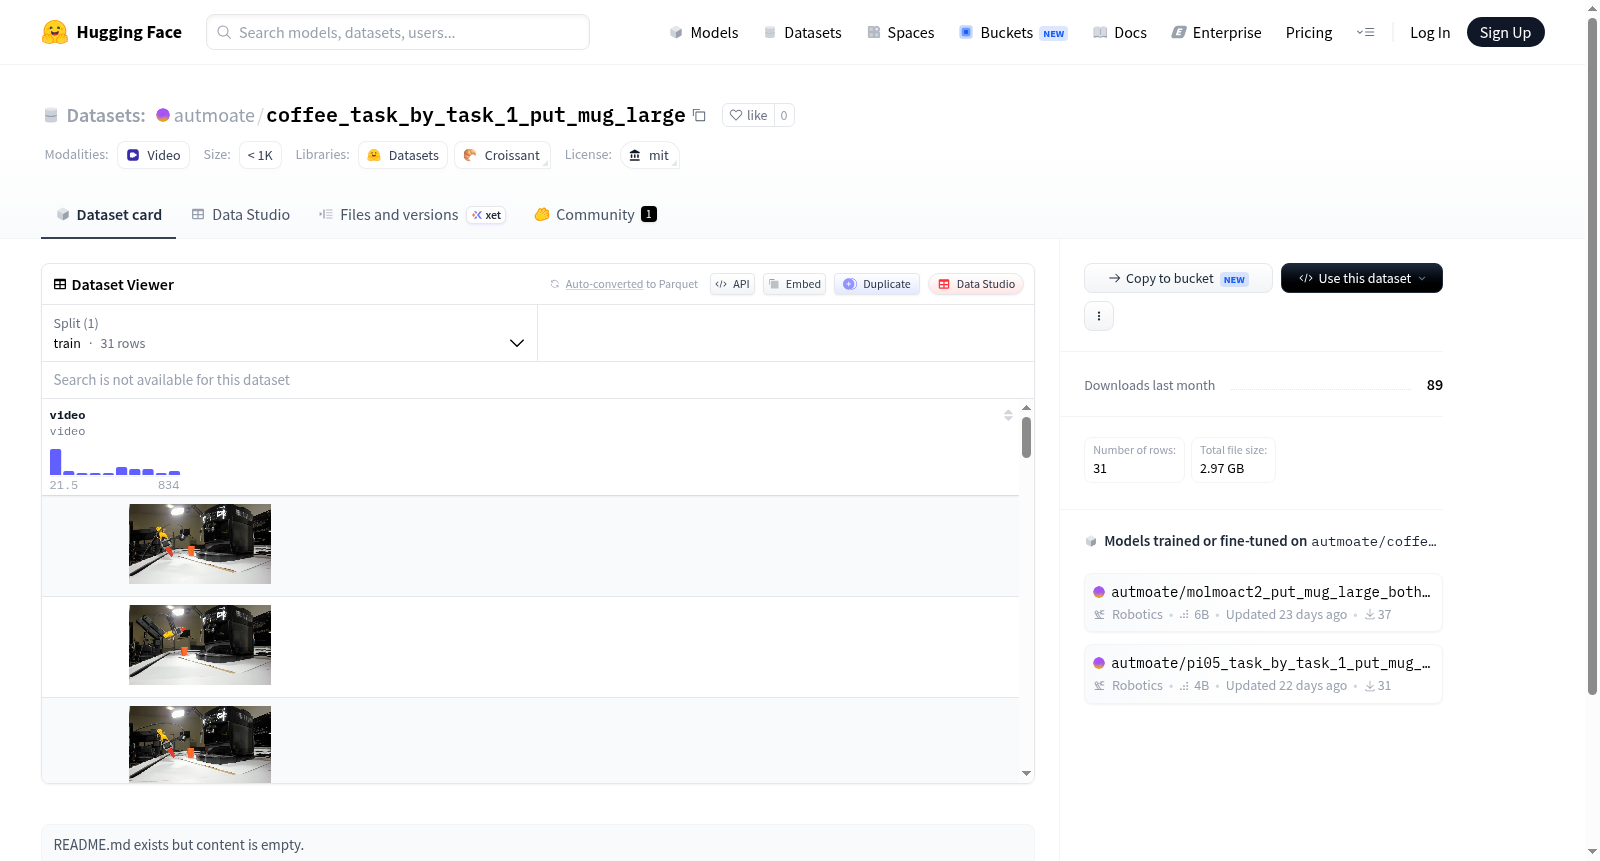
Task: Click the Duplicate dataset button
Action: 877,284
